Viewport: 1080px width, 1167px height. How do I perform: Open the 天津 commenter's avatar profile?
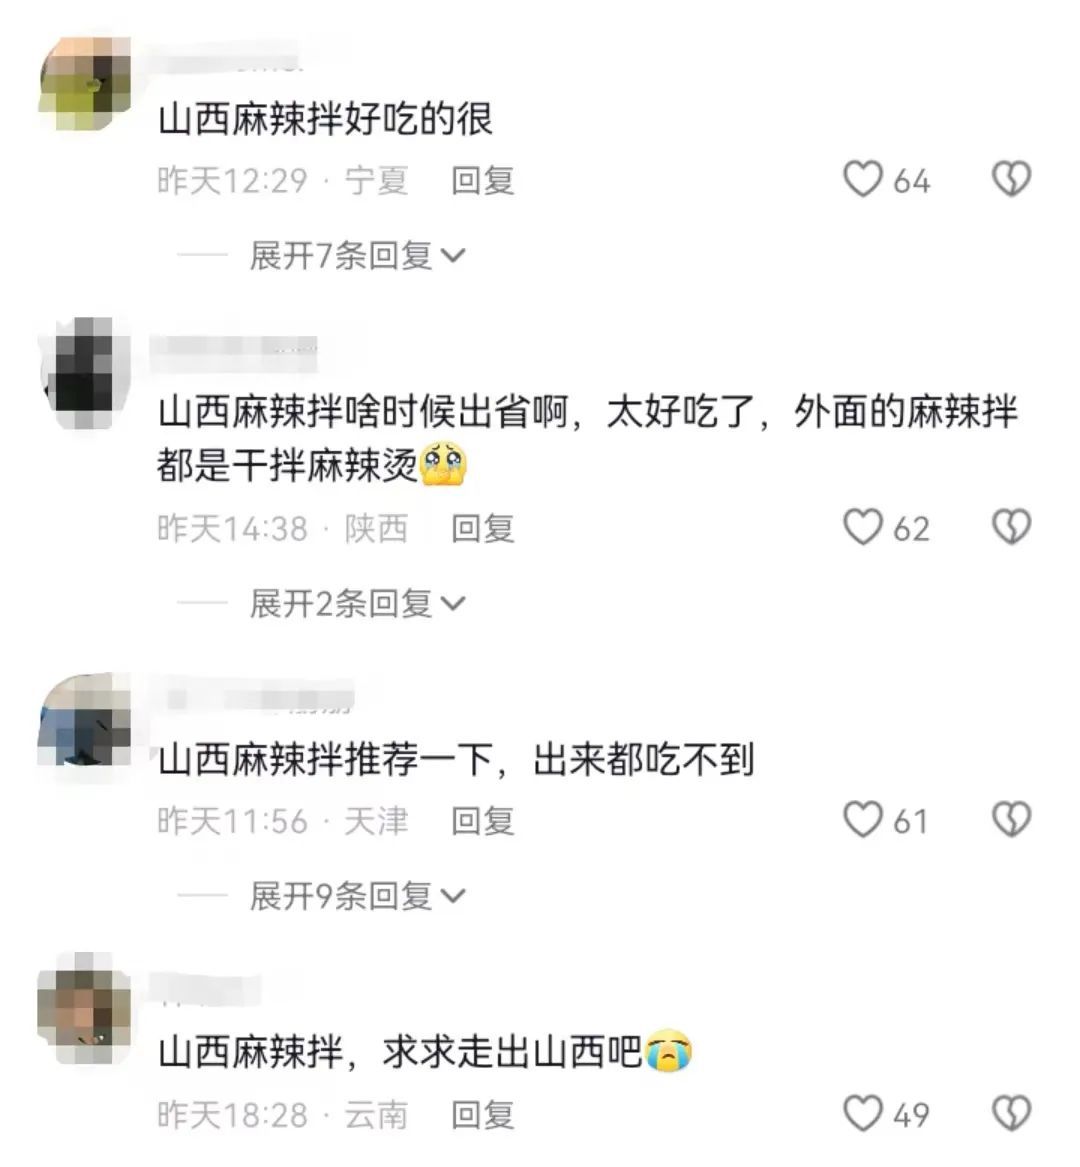(84, 720)
